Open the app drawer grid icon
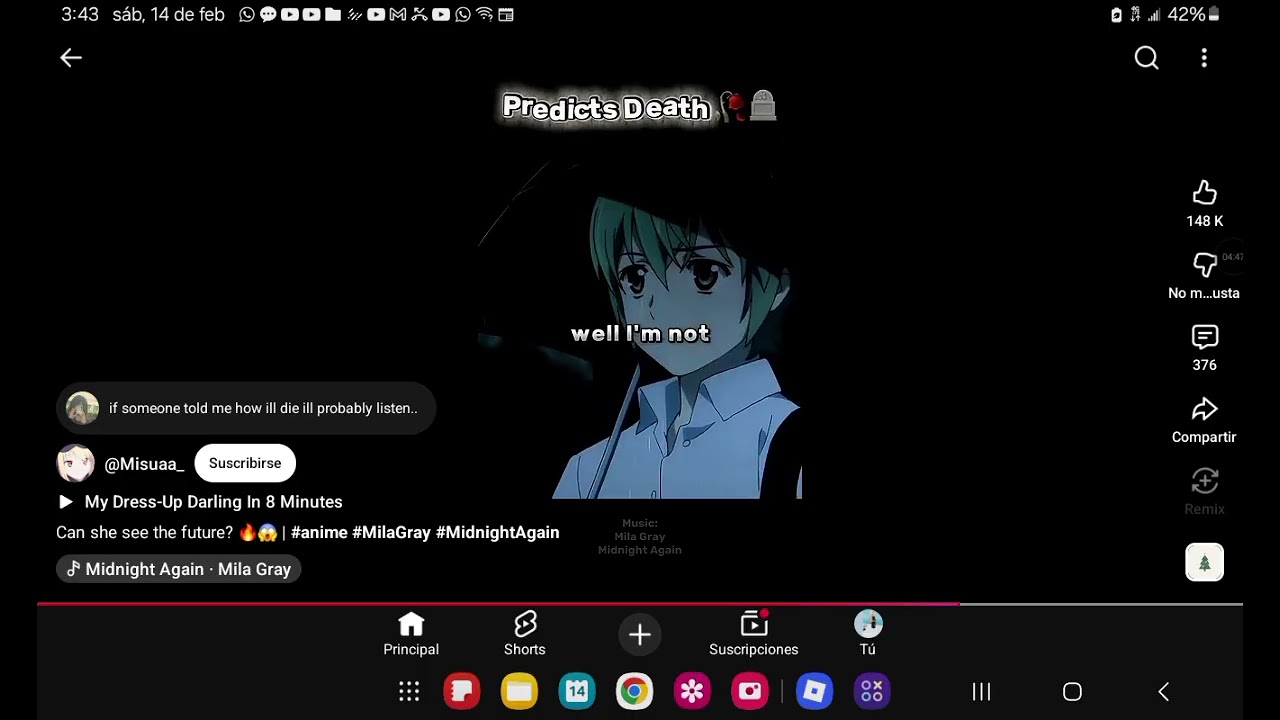1280x720 pixels. (x=408, y=691)
